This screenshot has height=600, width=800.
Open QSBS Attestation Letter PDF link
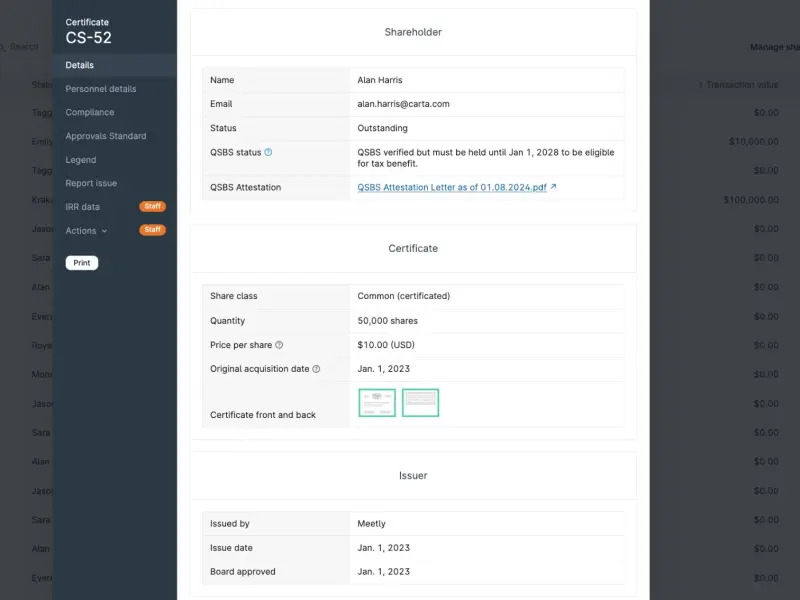point(452,187)
